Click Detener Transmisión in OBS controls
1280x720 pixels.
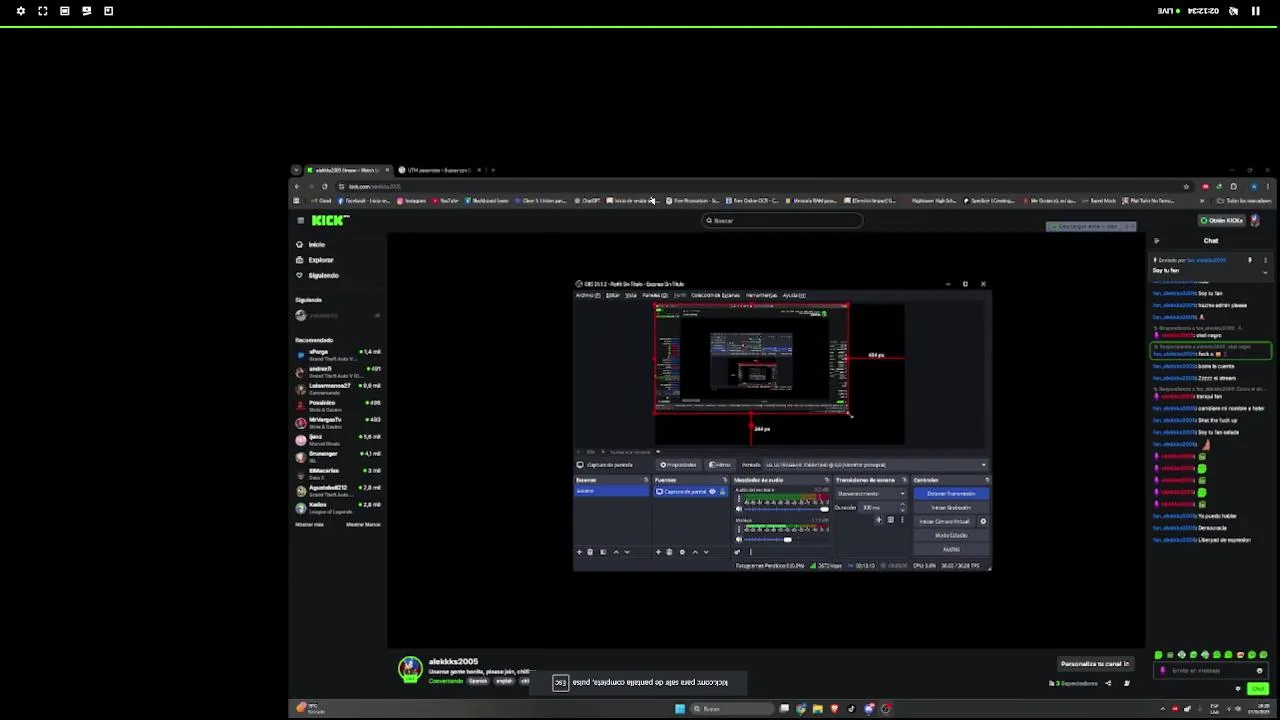950,493
